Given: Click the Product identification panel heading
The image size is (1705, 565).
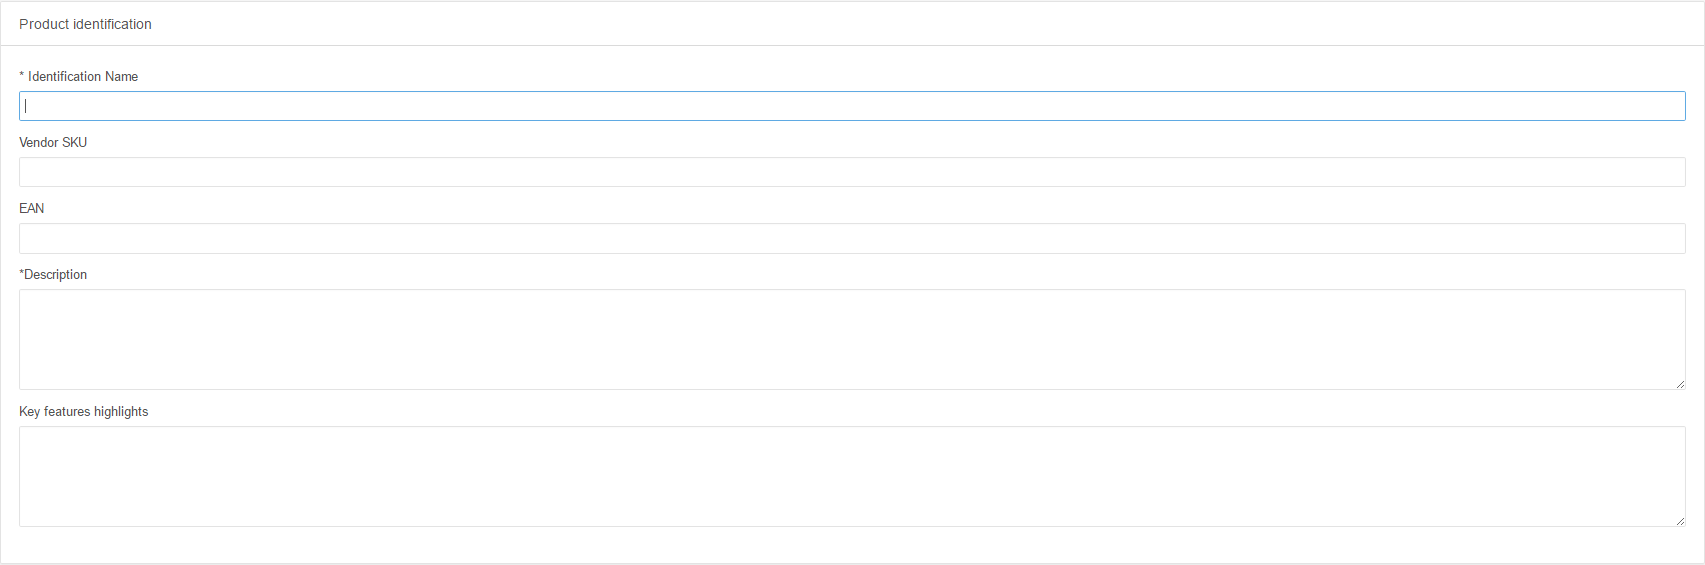Looking at the screenshot, I should (85, 24).
